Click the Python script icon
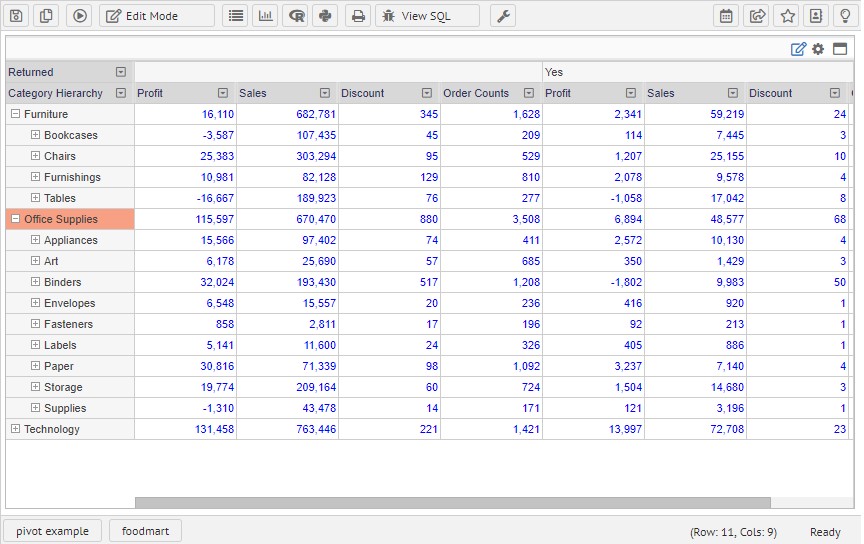The width and height of the screenshot is (864, 544). click(x=324, y=16)
